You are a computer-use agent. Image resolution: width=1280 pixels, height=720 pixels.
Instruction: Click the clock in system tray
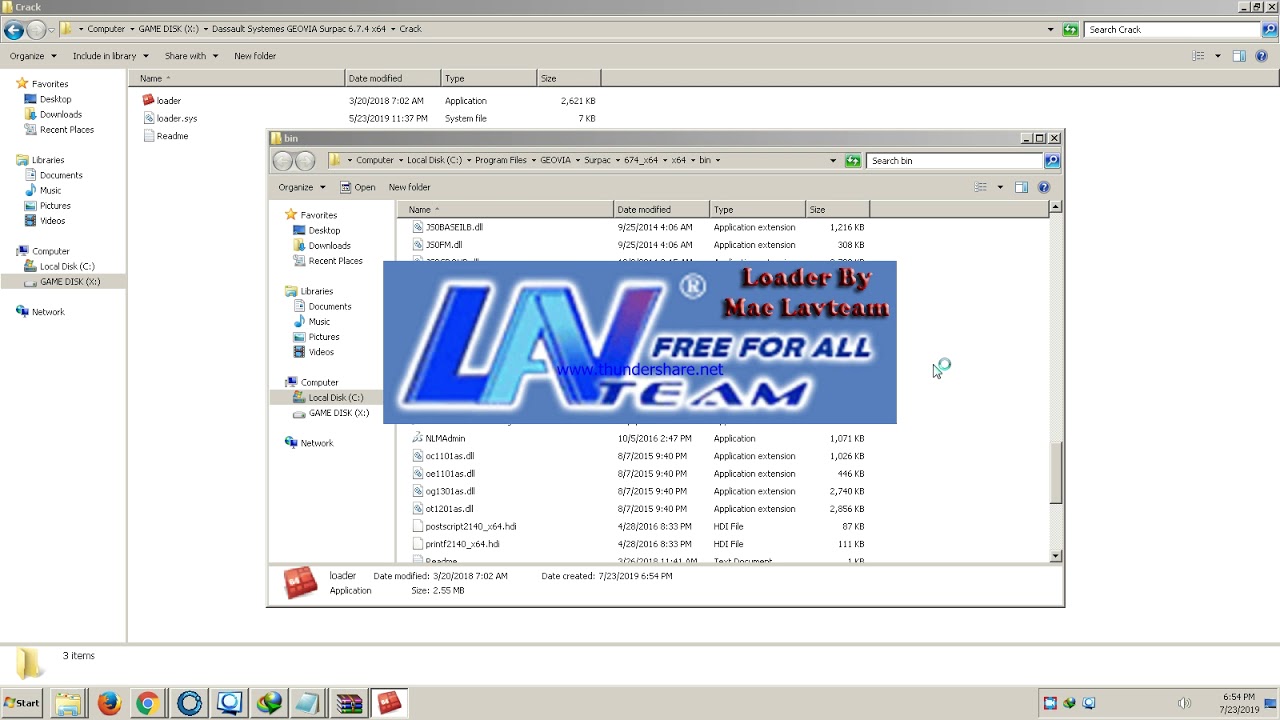[1239, 703]
